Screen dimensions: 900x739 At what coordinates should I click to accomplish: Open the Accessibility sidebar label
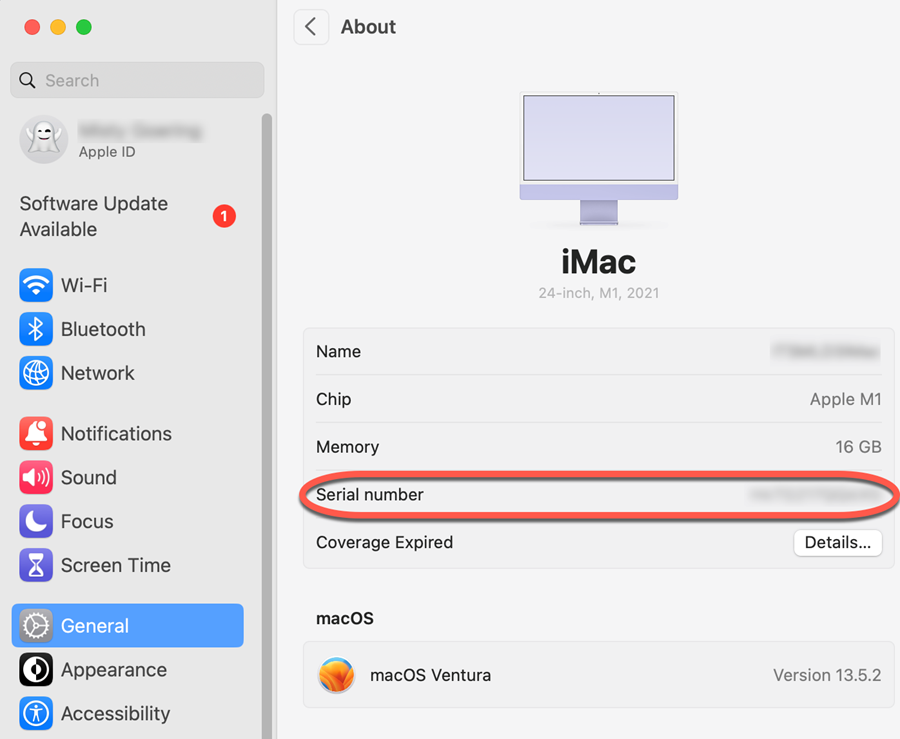(x=115, y=714)
